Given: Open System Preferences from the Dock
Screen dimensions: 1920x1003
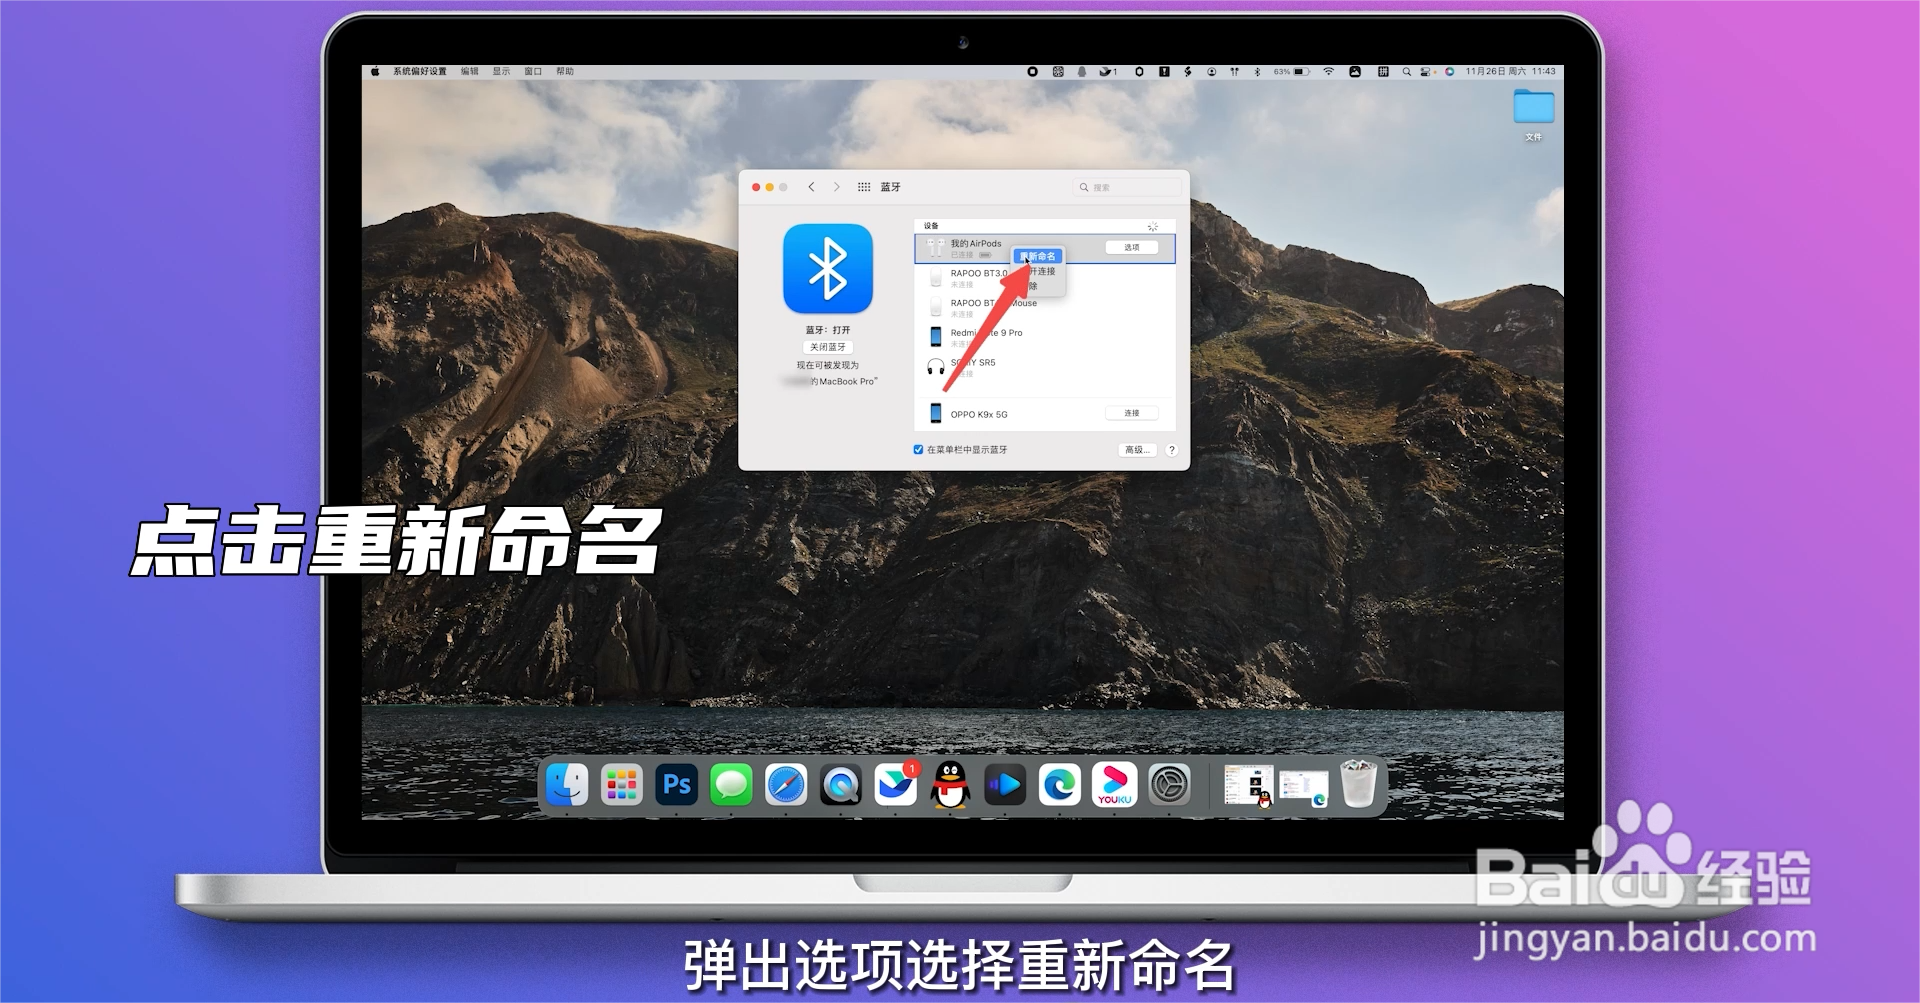Looking at the screenshot, I should click(x=1169, y=785).
